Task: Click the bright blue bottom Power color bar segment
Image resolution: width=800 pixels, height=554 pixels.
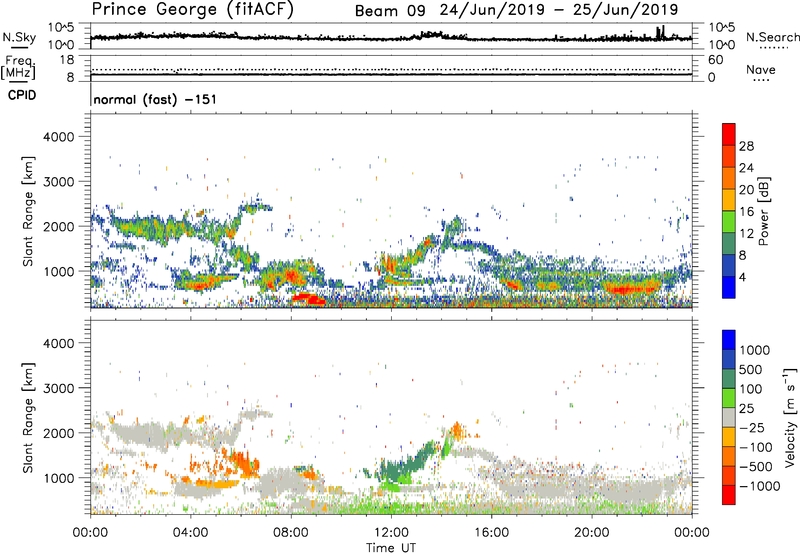Action: [729, 288]
